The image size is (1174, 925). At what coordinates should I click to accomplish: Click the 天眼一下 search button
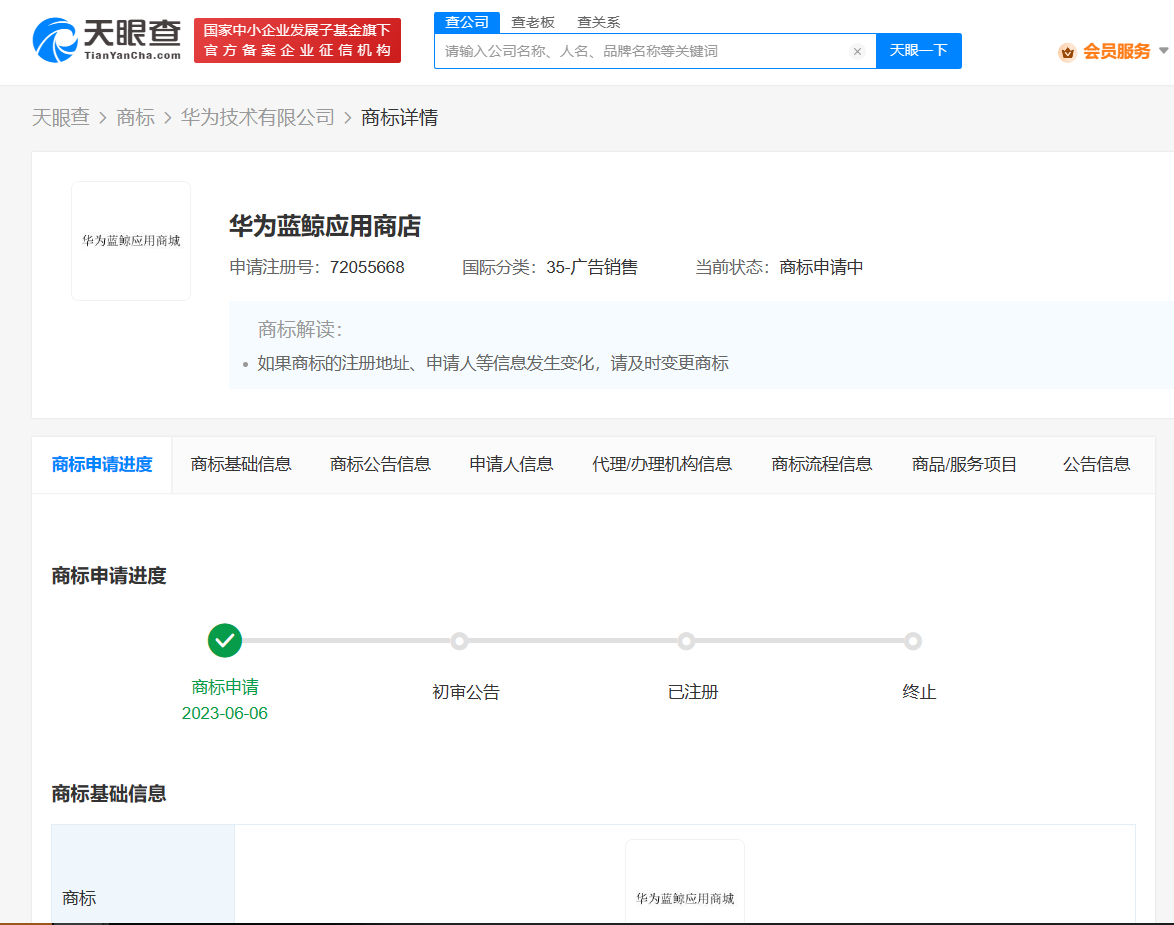(x=919, y=51)
